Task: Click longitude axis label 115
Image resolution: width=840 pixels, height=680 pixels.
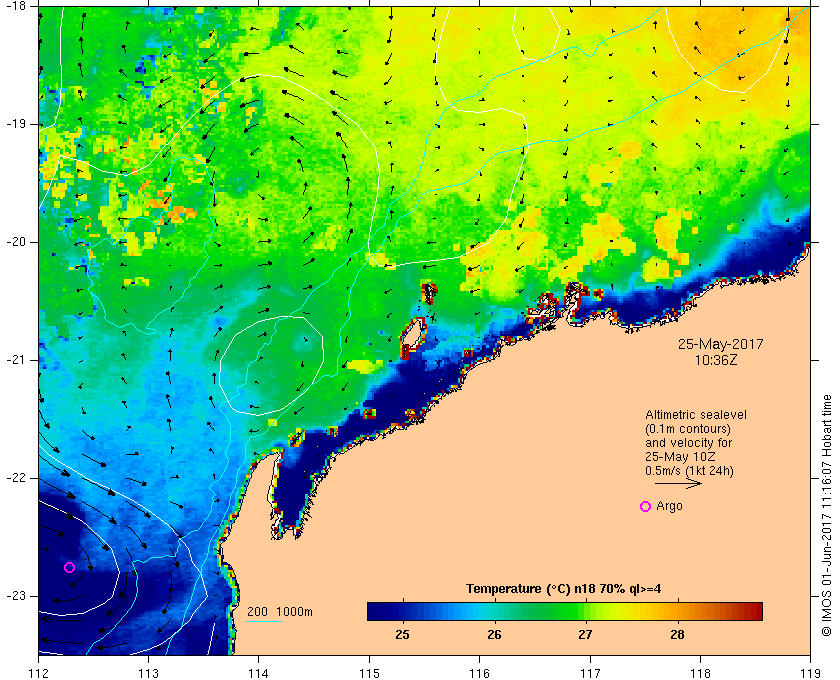Action: click(369, 672)
